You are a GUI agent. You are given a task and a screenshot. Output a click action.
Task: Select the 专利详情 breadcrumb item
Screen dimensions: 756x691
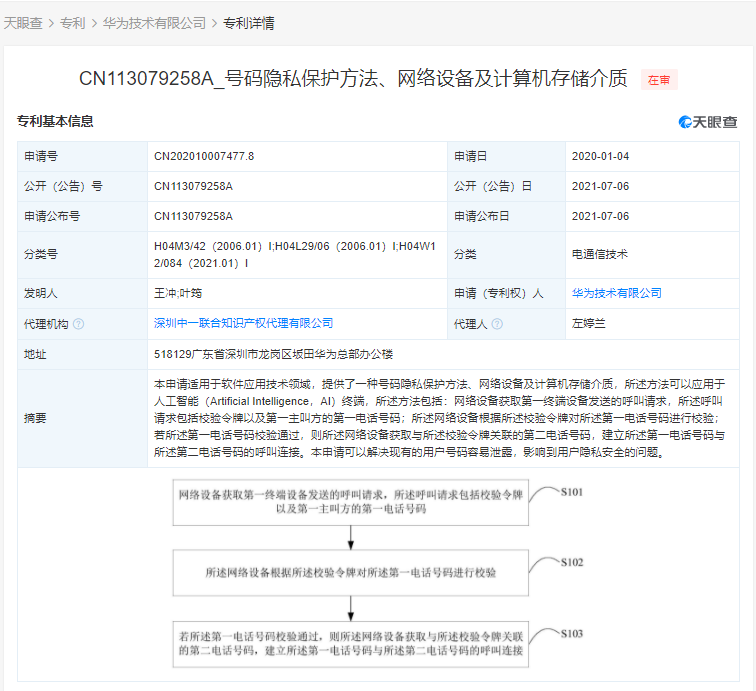[x=248, y=23]
